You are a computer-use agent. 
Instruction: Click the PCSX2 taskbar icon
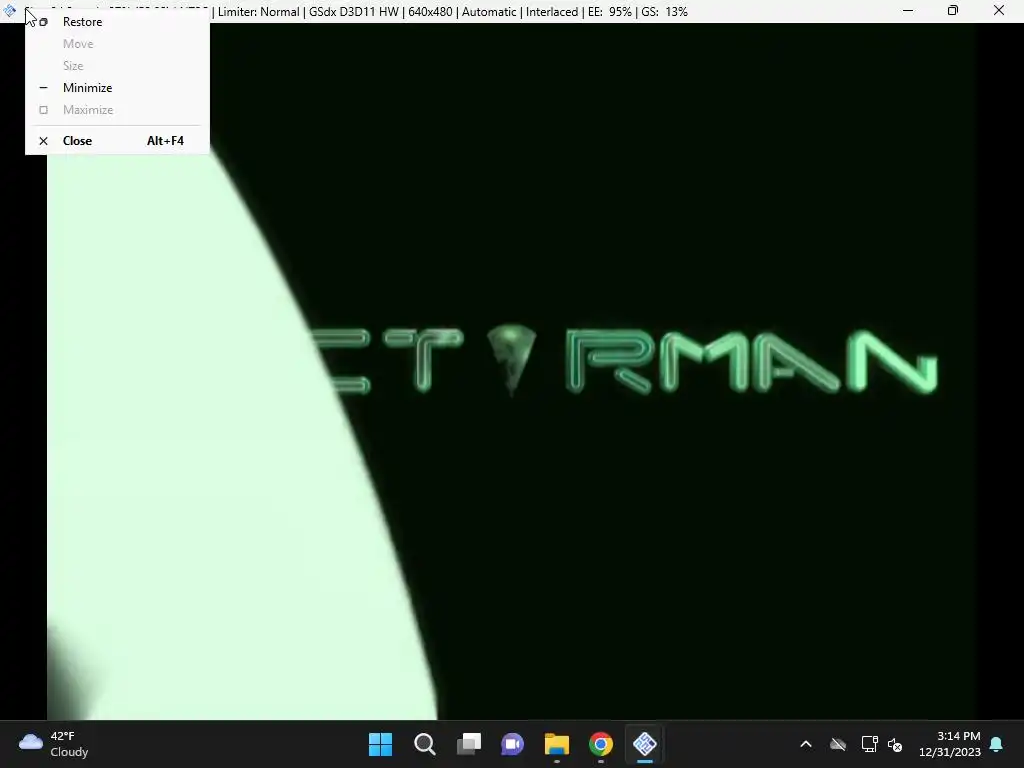pyautogui.click(x=645, y=744)
